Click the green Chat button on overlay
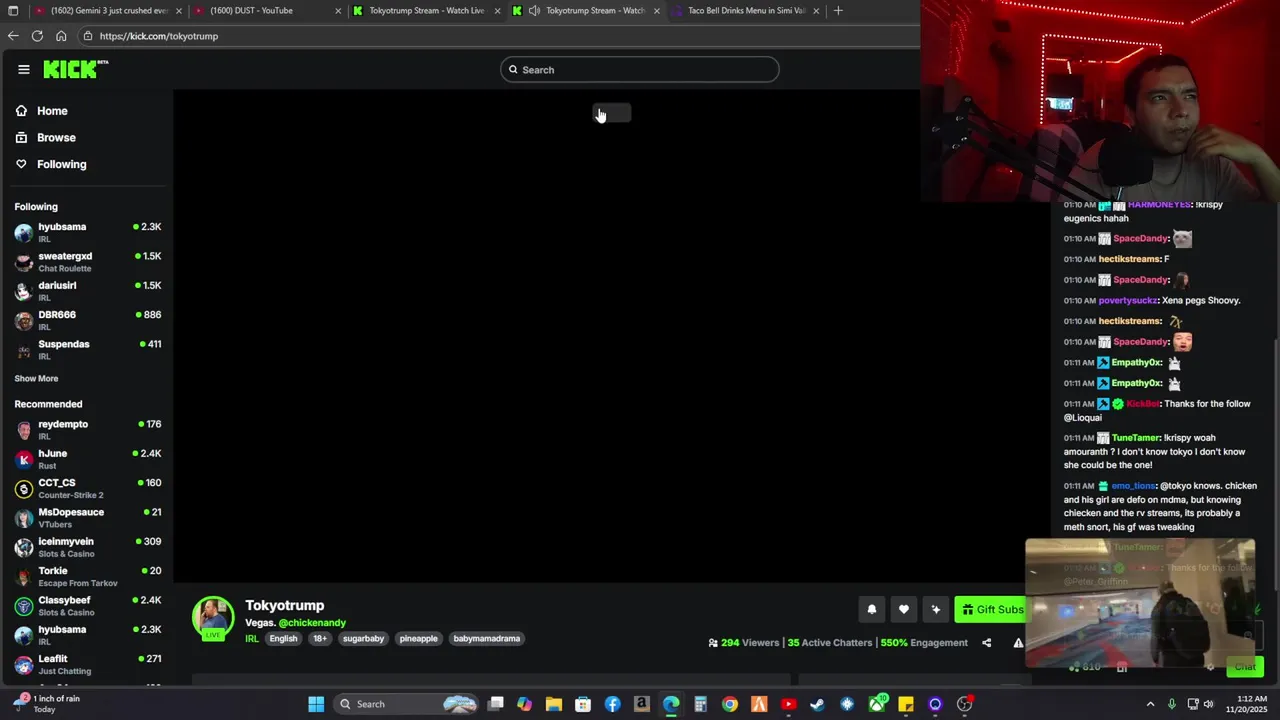The image size is (1280, 720). [x=1244, y=666]
